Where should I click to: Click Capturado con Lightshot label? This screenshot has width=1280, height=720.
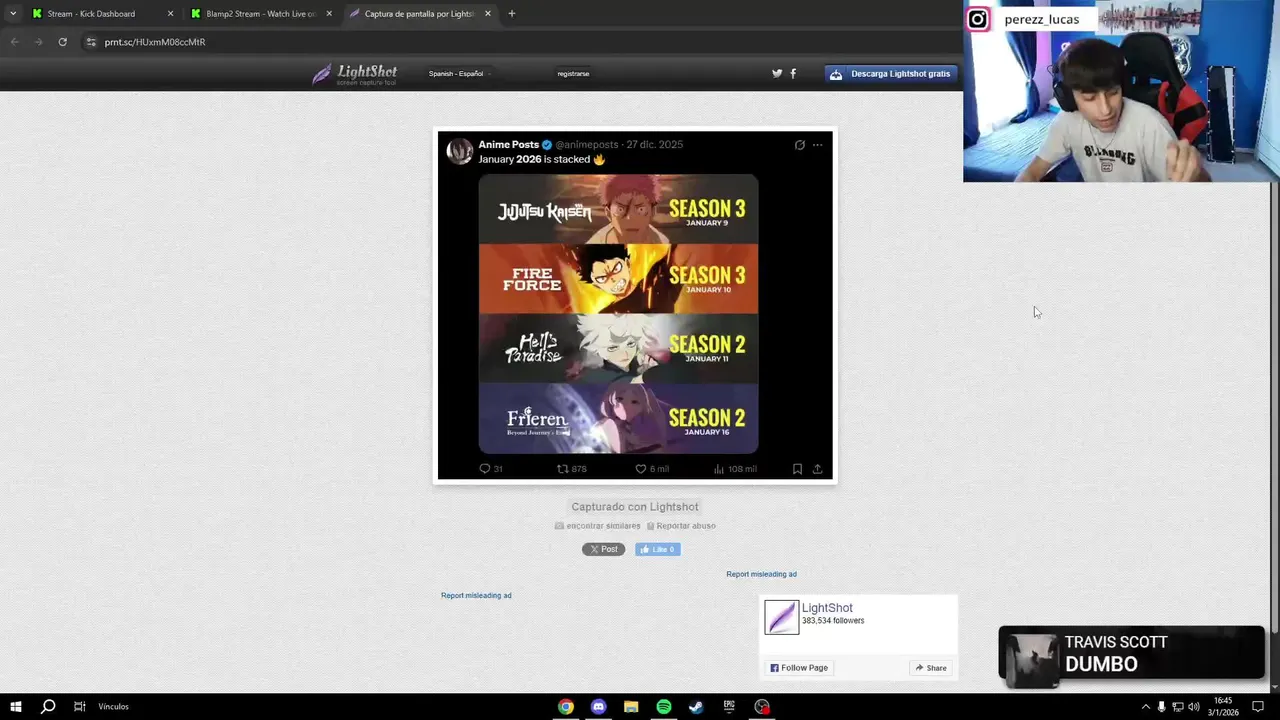click(x=635, y=507)
